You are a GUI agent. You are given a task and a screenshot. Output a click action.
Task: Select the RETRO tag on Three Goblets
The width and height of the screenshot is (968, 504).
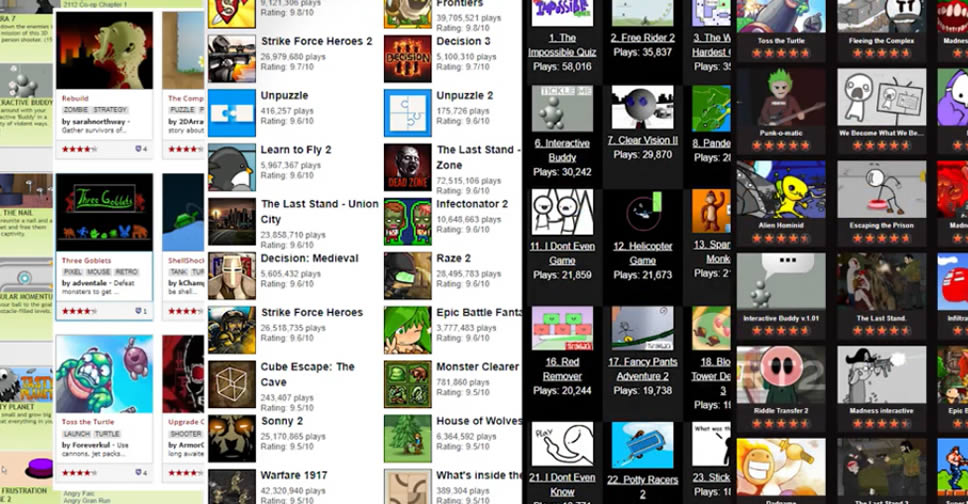[x=126, y=271]
